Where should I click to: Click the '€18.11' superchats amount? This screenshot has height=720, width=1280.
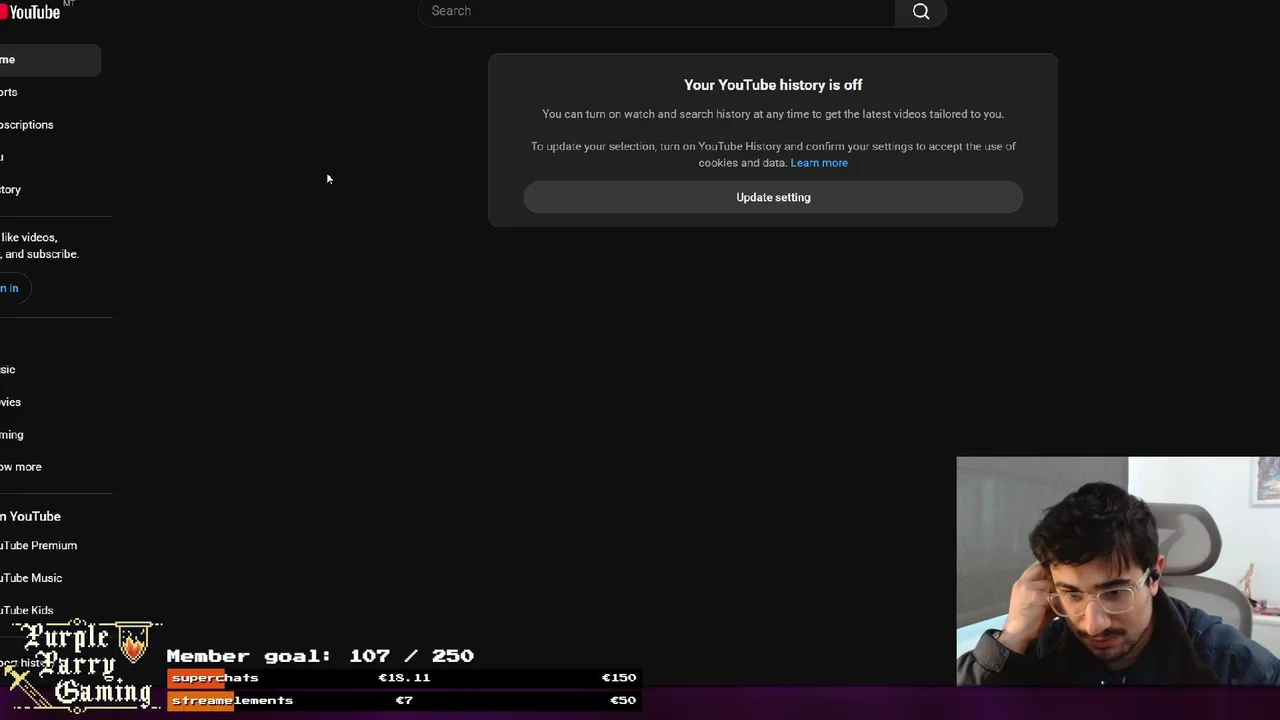404,678
